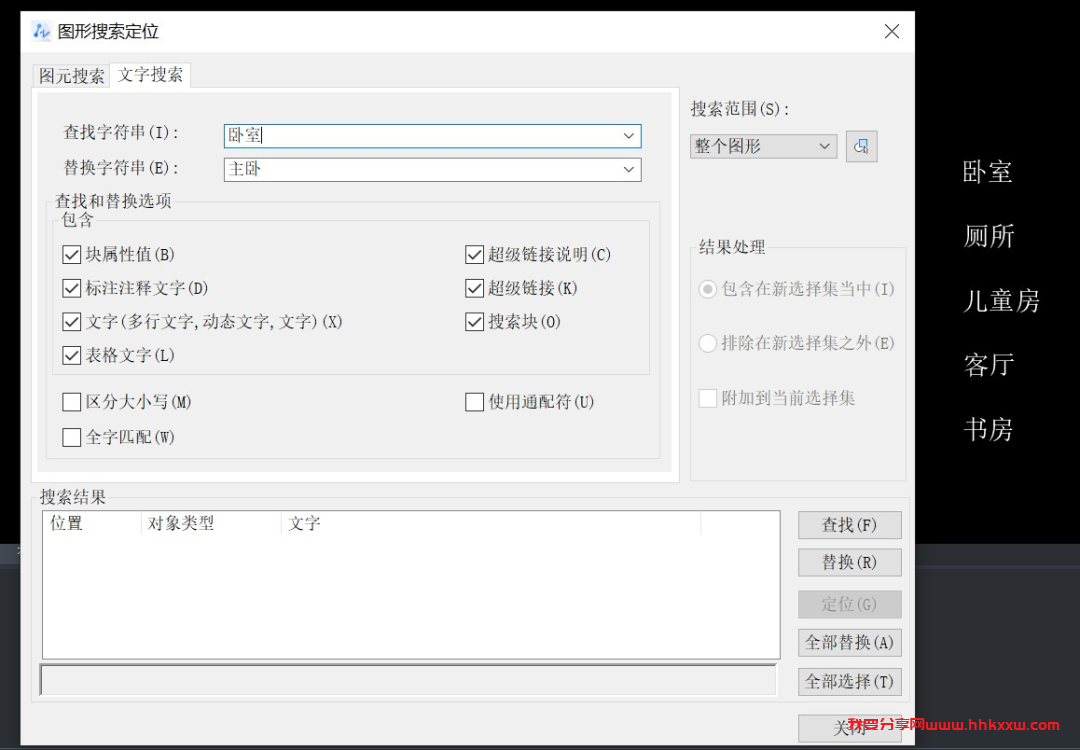
Task: Open the 搜索范围 整个图形 dropdown
Action: (x=763, y=147)
